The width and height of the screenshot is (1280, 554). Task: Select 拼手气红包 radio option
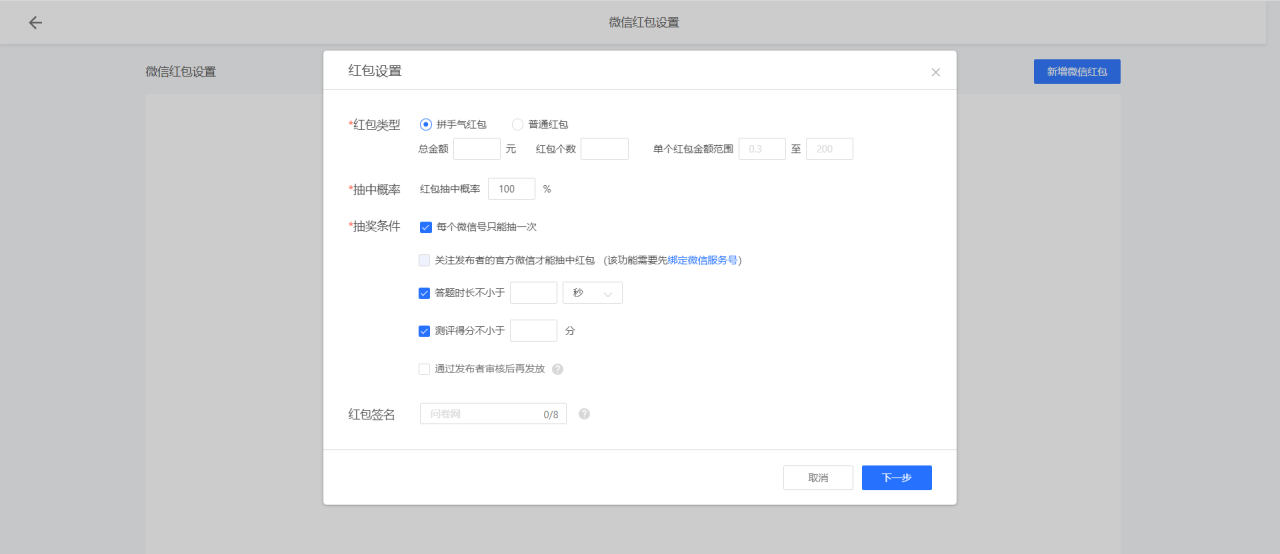click(426, 125)
